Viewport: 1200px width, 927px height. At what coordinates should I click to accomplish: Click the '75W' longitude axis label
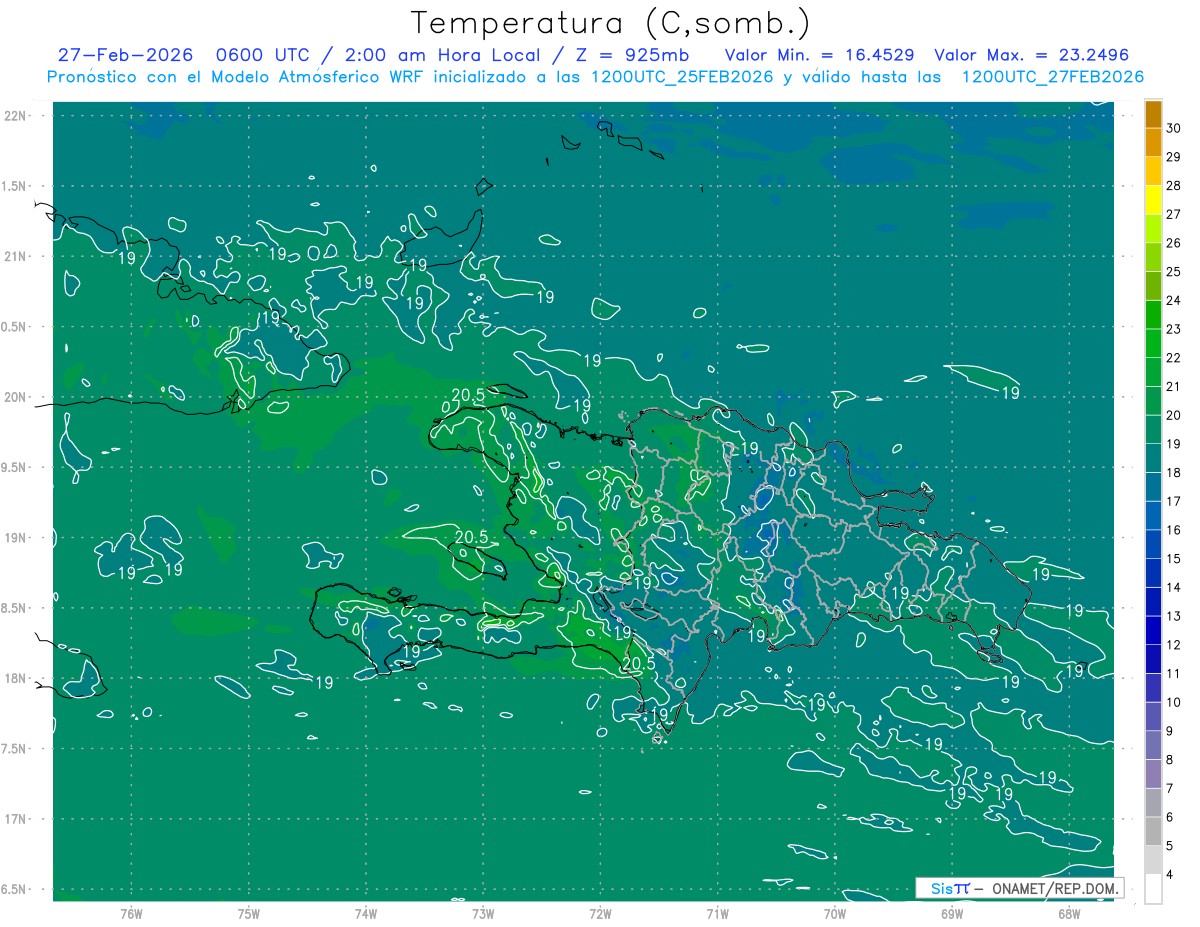point(249,913)
